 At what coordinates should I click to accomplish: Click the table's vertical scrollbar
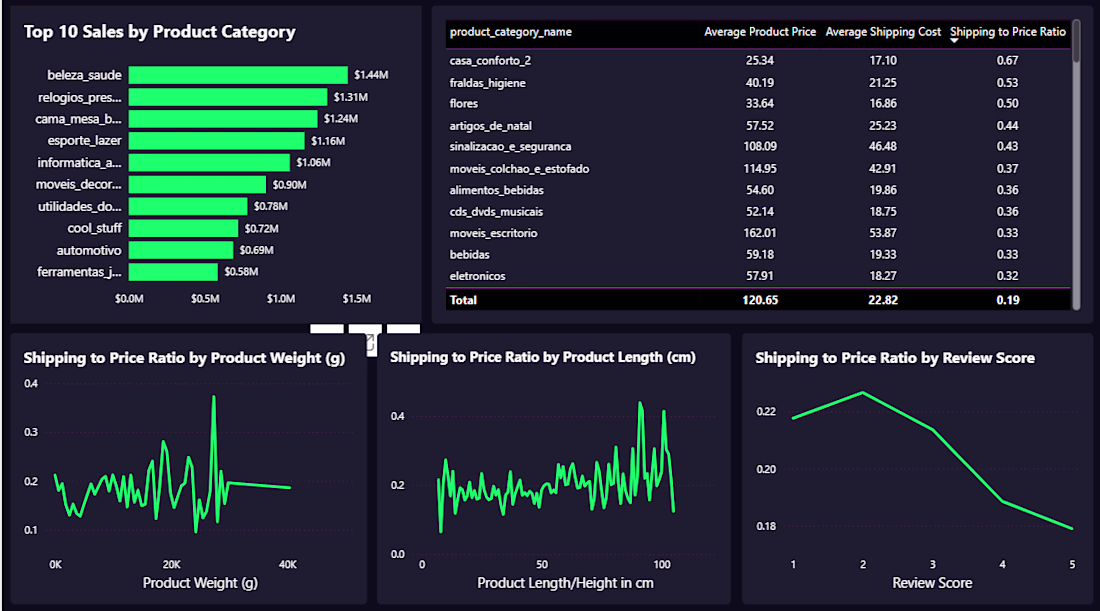(1076, 165)
